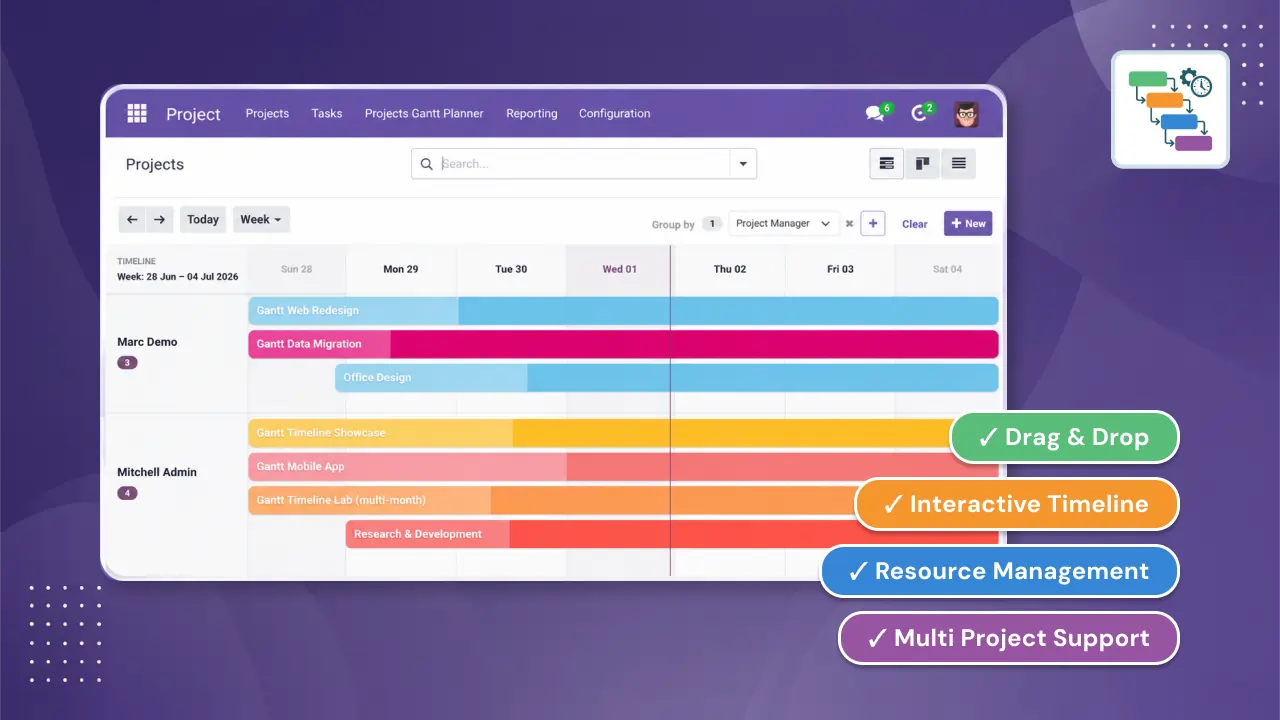This screenshot has width=1280, height=720.
Task: Open the activities clock icon with badge 2
Action: pos(920,113)
